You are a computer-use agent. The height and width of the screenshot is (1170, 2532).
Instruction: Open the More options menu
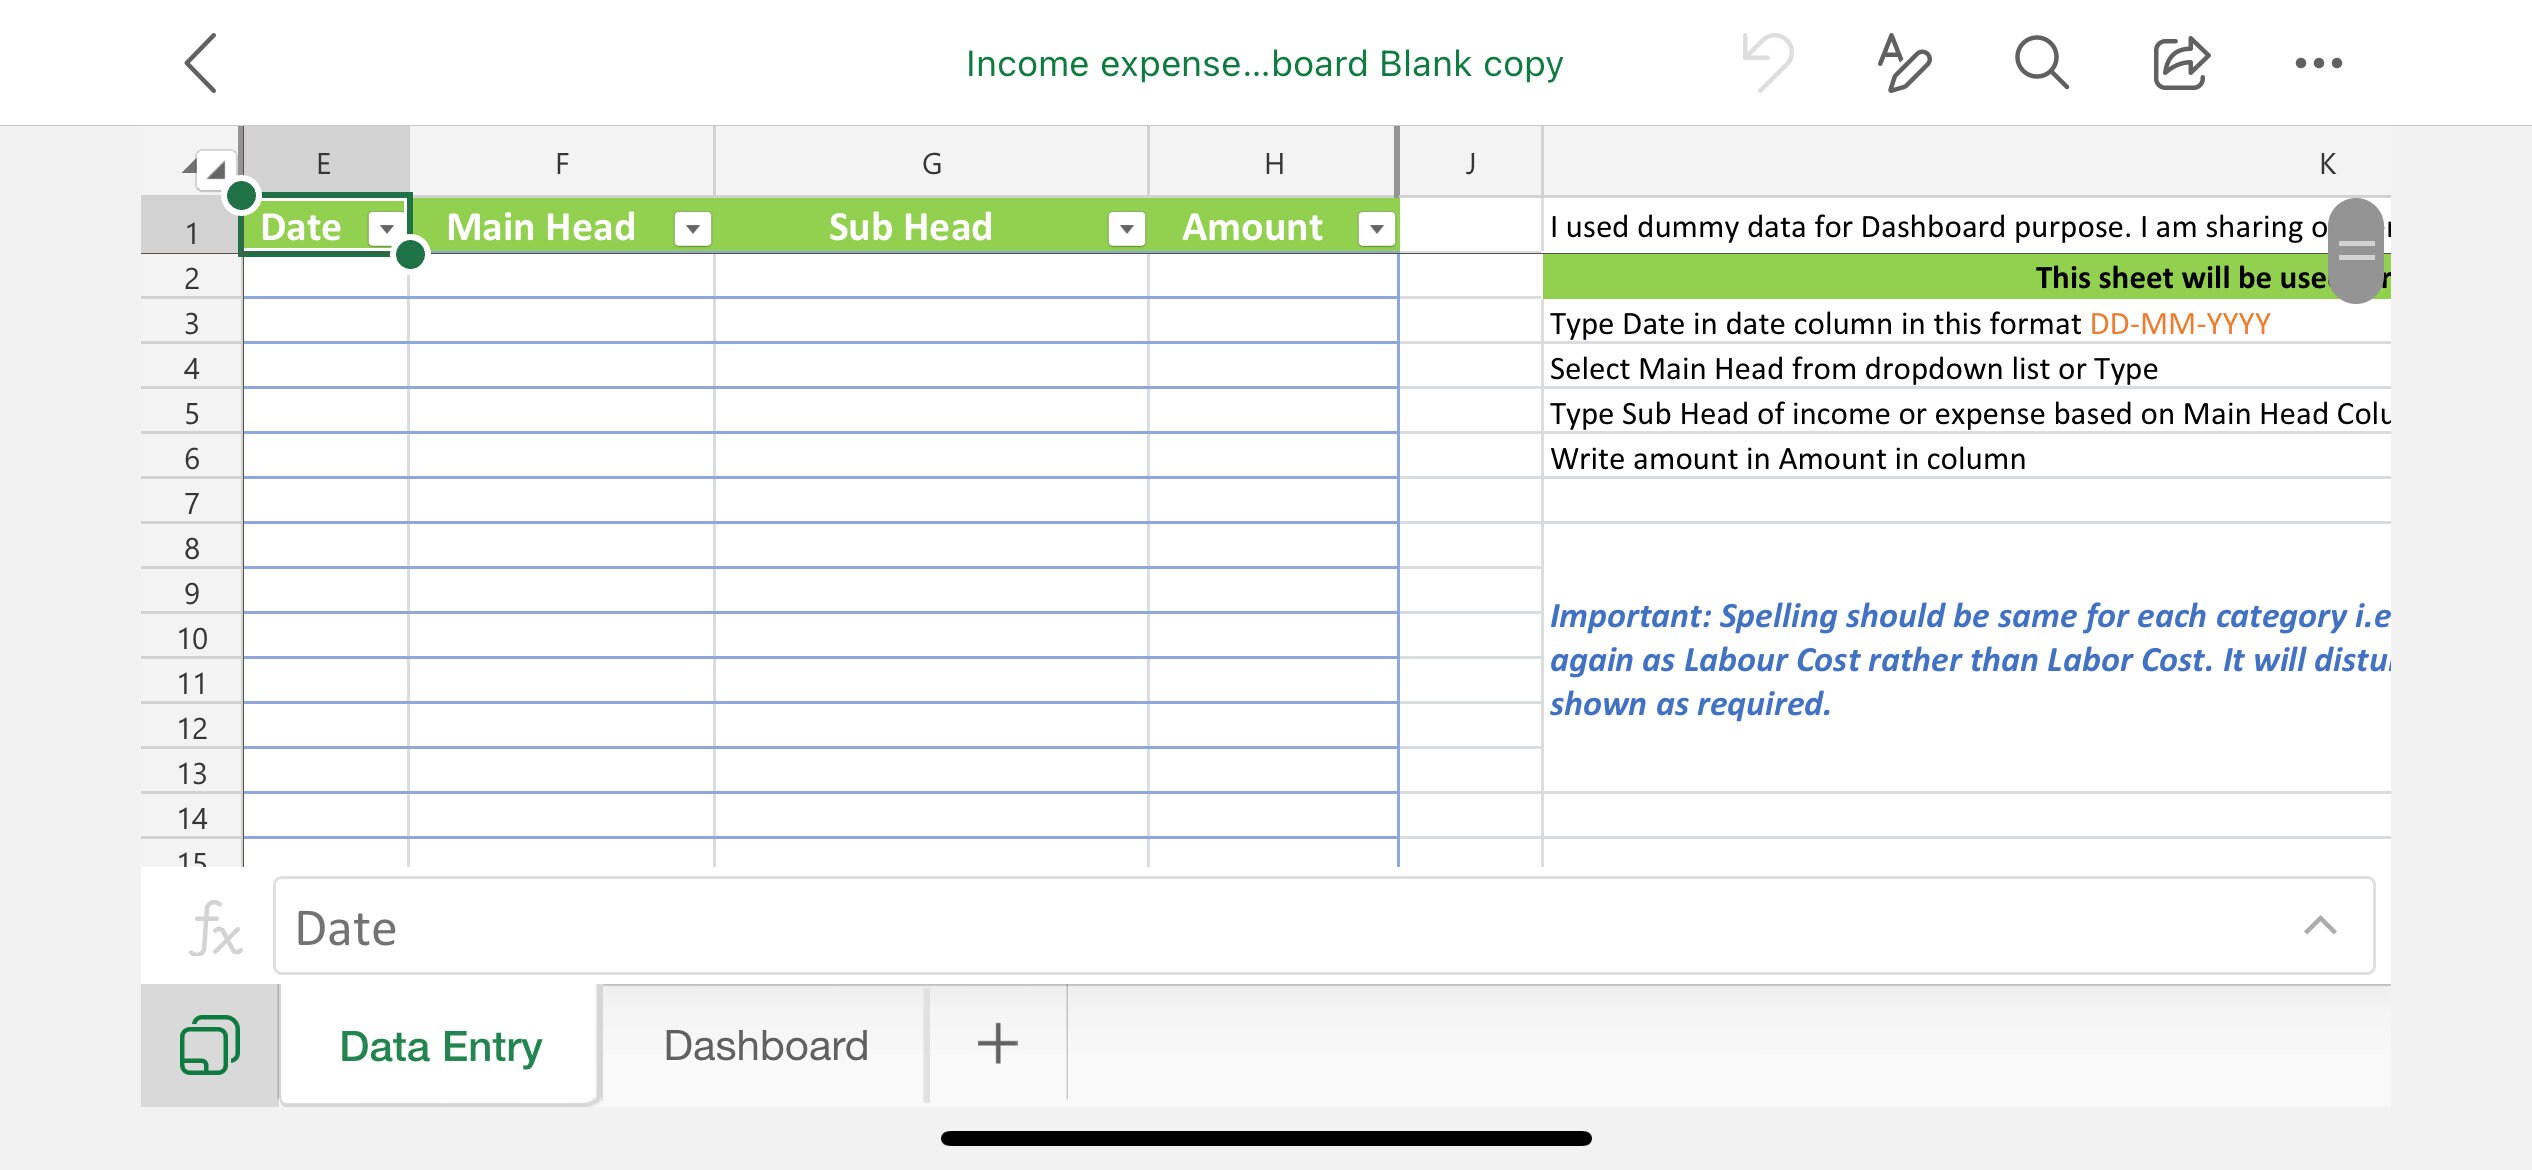(x=2317, y=62)
